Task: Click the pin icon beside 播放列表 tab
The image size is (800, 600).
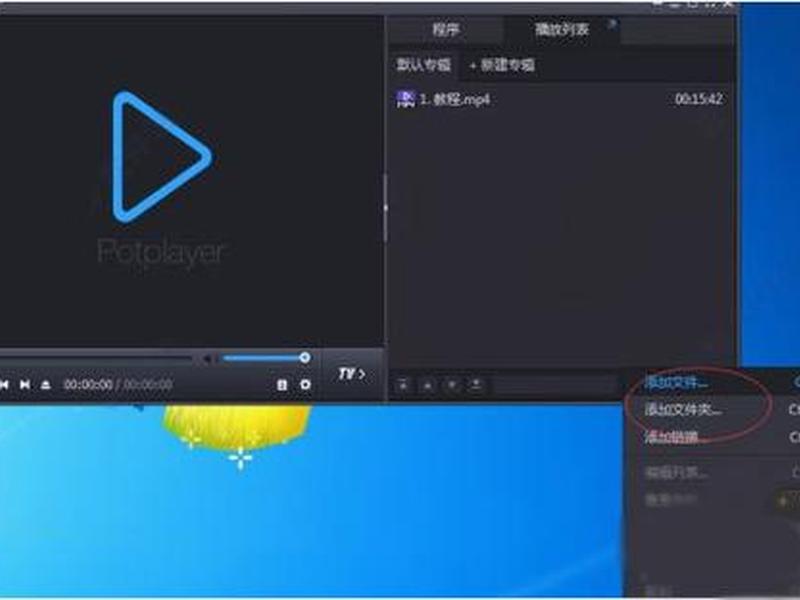Action: pyautogui.click(x=613, y=23)
